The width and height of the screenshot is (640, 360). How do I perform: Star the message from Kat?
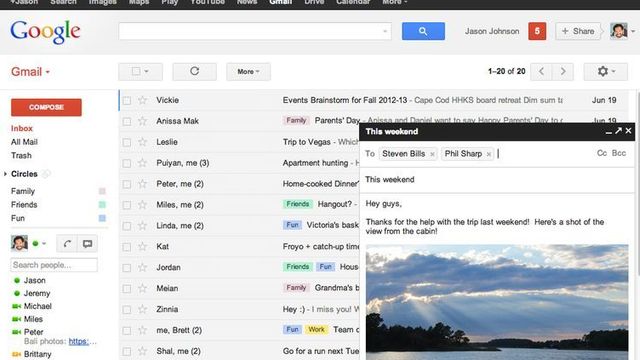pyautogui.click(x=142, y=246)
